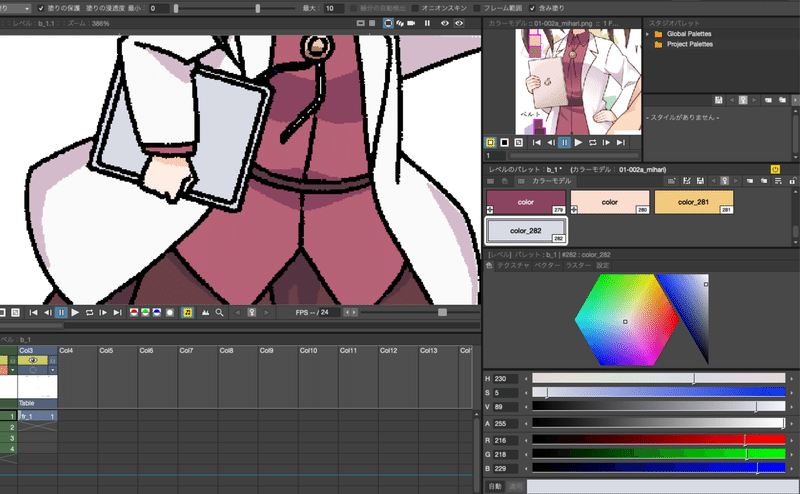
Task: Toggle オニオンスキン checkbox
Action: pyautogui.click(x=415, y=8)
